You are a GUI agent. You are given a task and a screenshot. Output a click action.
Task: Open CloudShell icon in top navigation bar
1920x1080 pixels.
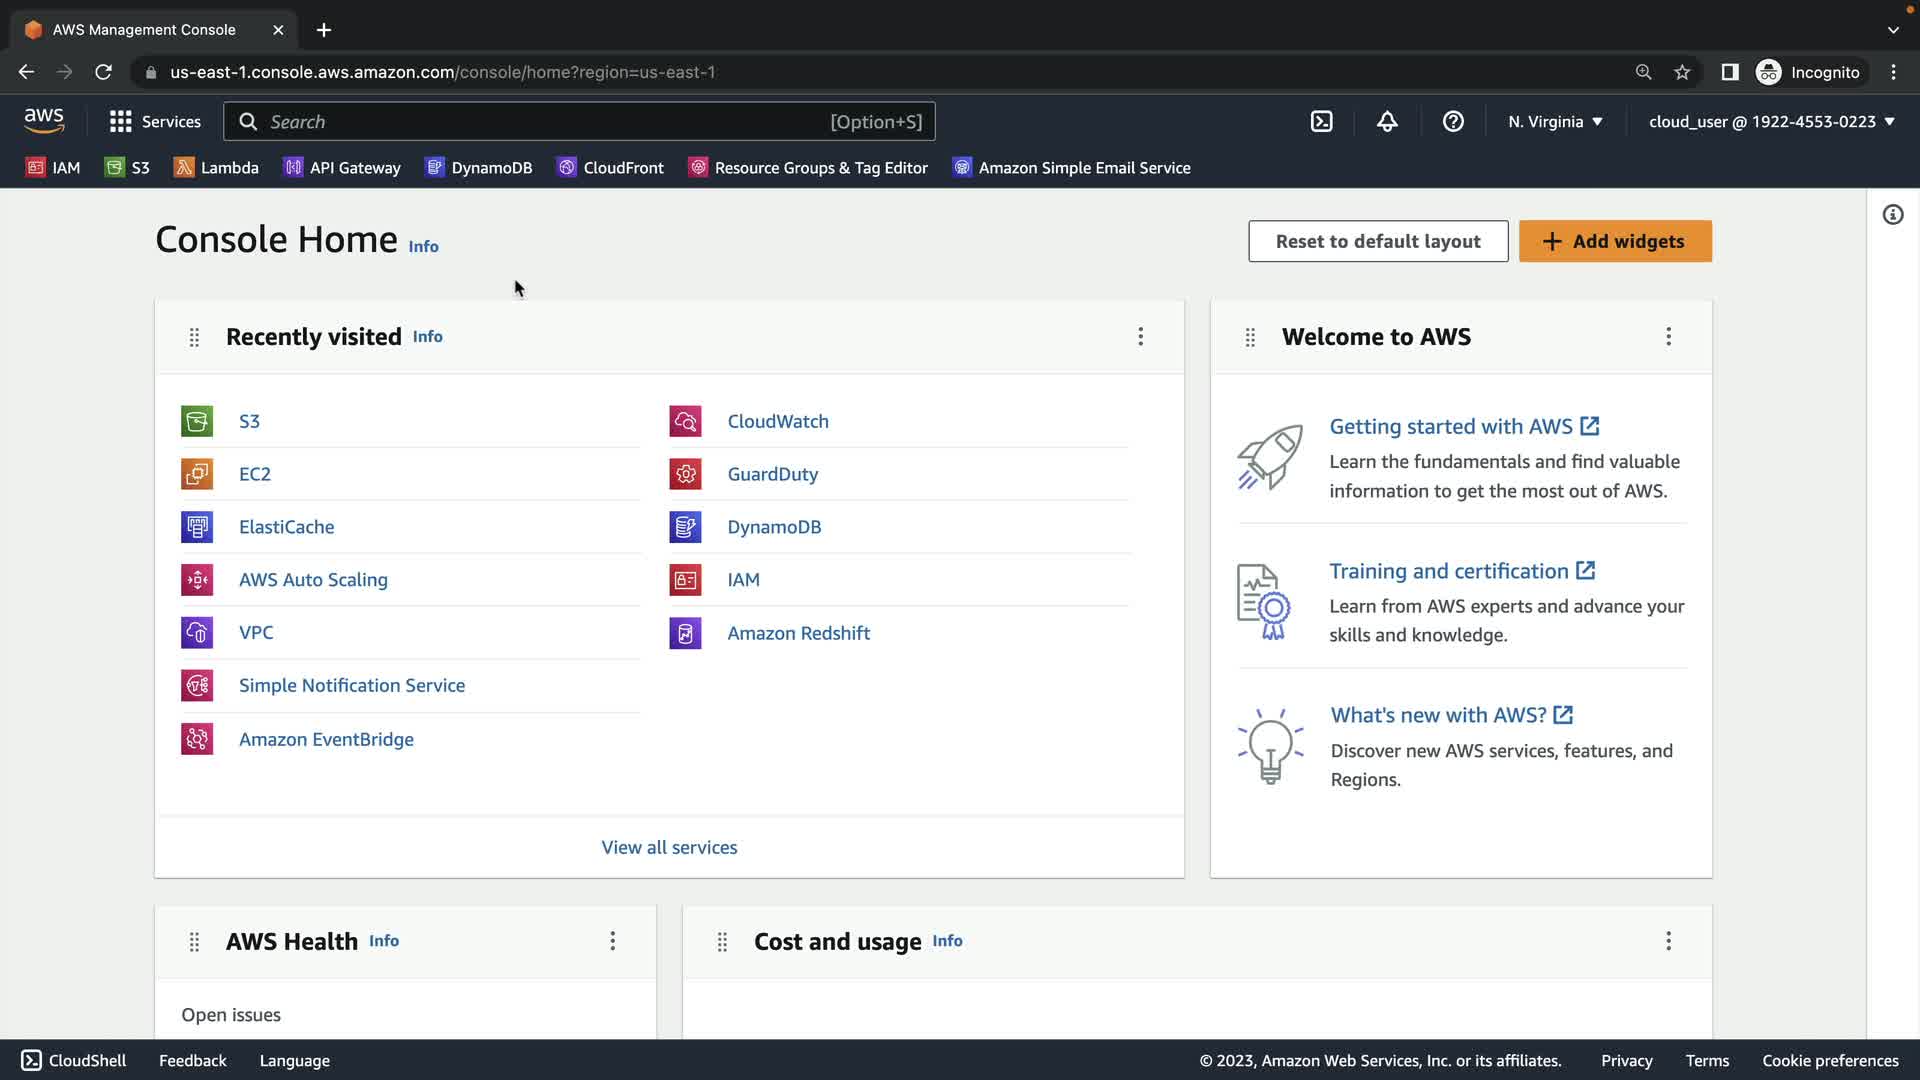(x=1321, y=121)
